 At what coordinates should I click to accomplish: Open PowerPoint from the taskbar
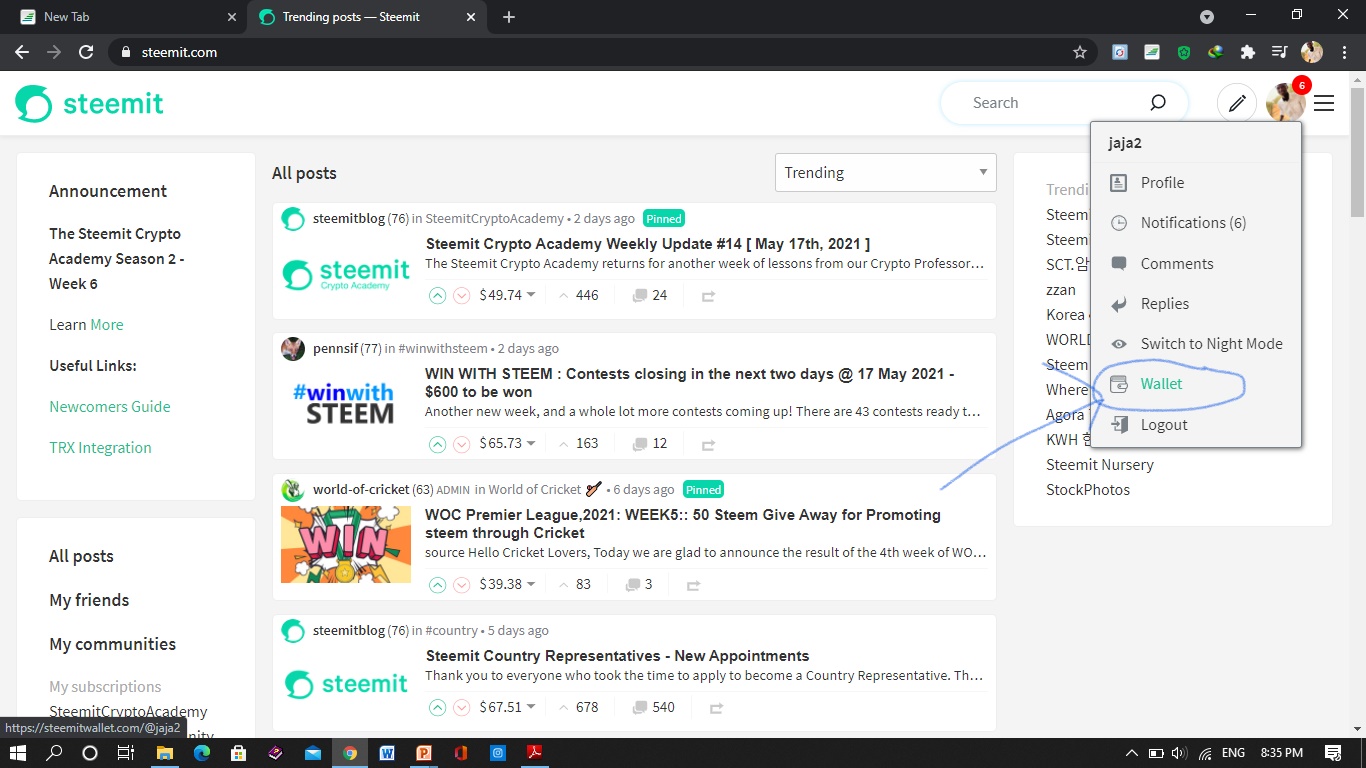pyautogui.click(x=424, y=751)
